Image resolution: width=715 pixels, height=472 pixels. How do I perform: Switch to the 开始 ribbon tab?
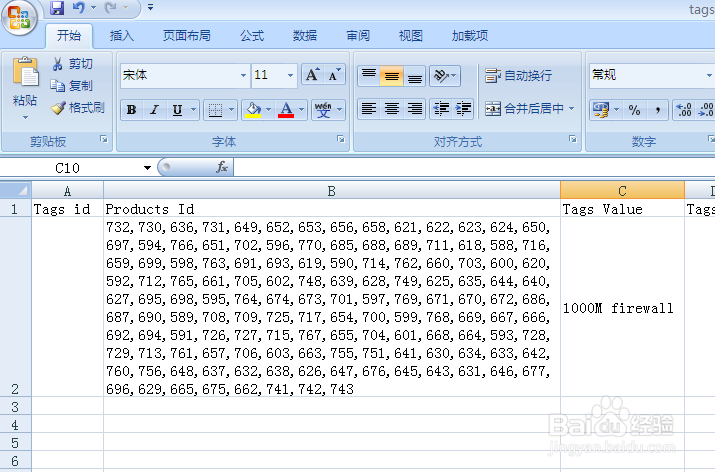coord(69,36)
